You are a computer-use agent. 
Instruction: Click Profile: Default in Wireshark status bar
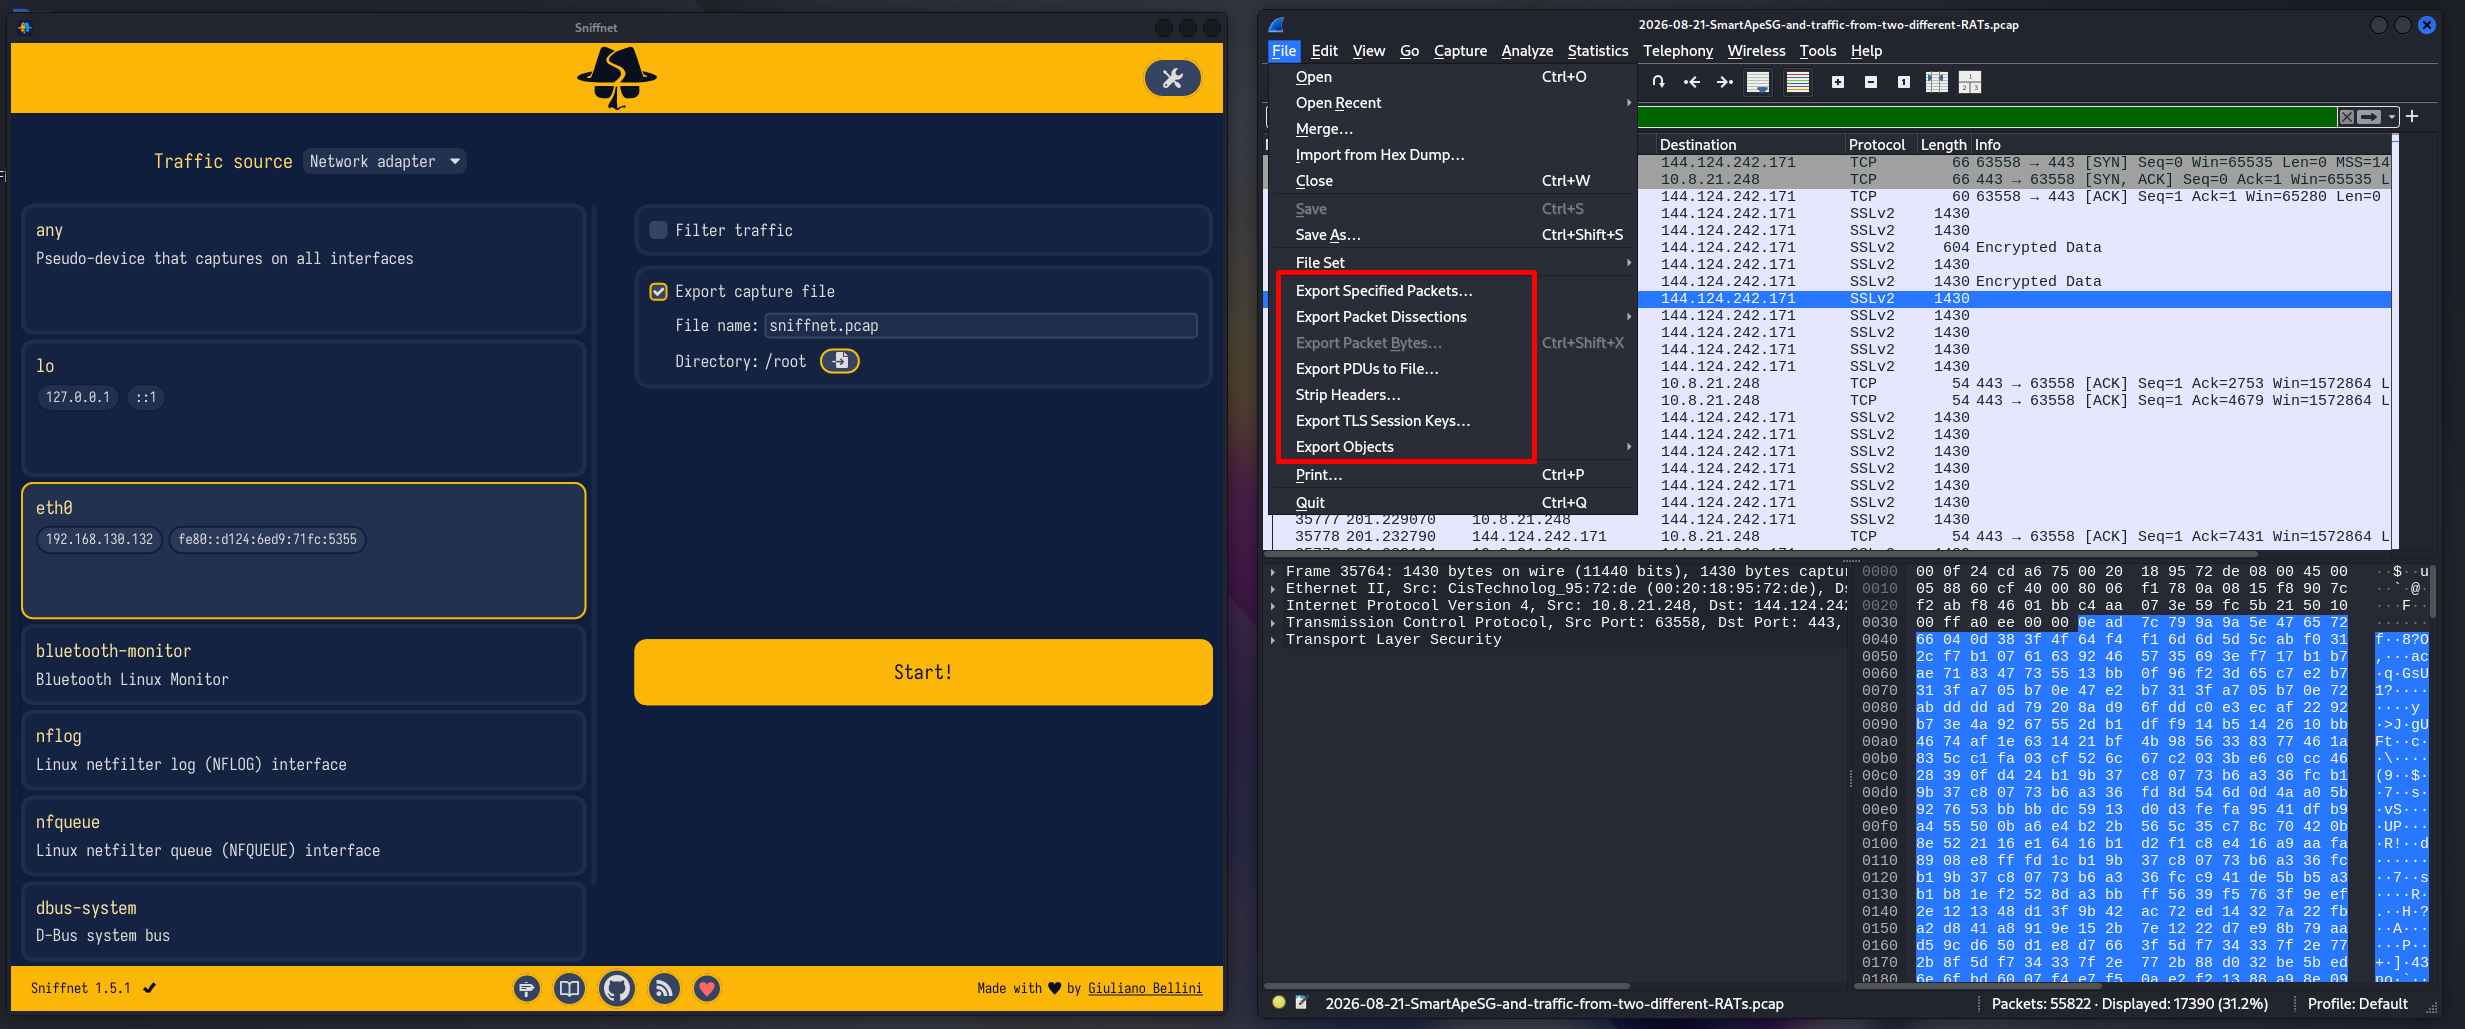pos(2357,1003)
